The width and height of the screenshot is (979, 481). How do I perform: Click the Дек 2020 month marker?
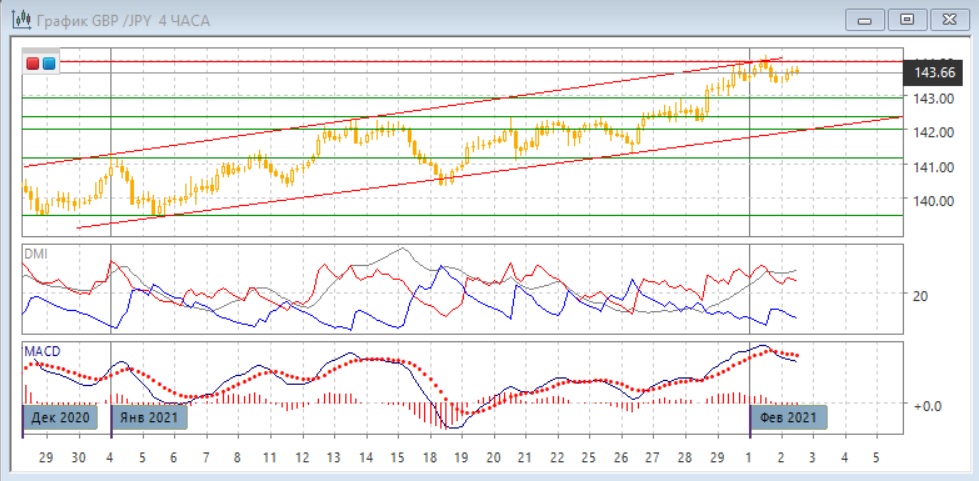(61, 418)
